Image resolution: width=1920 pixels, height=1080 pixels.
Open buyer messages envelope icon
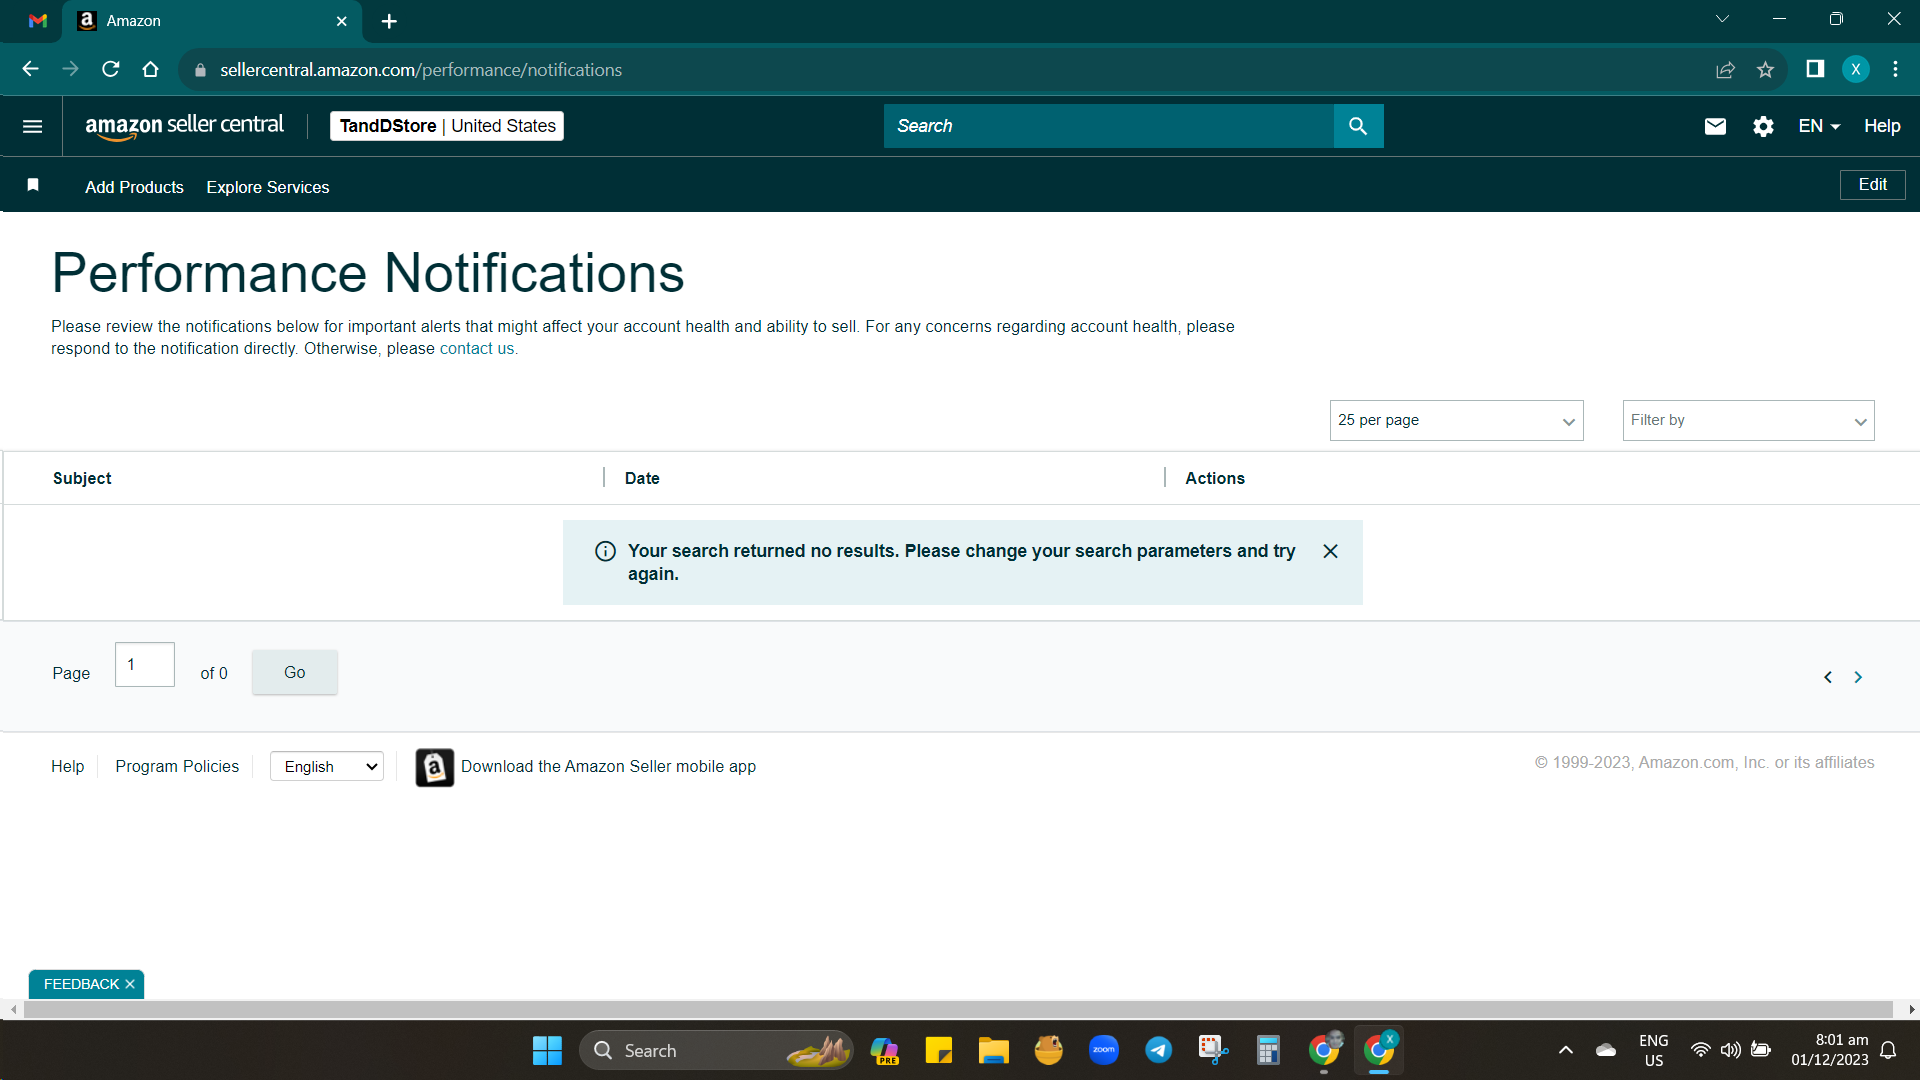(1715, 126)
